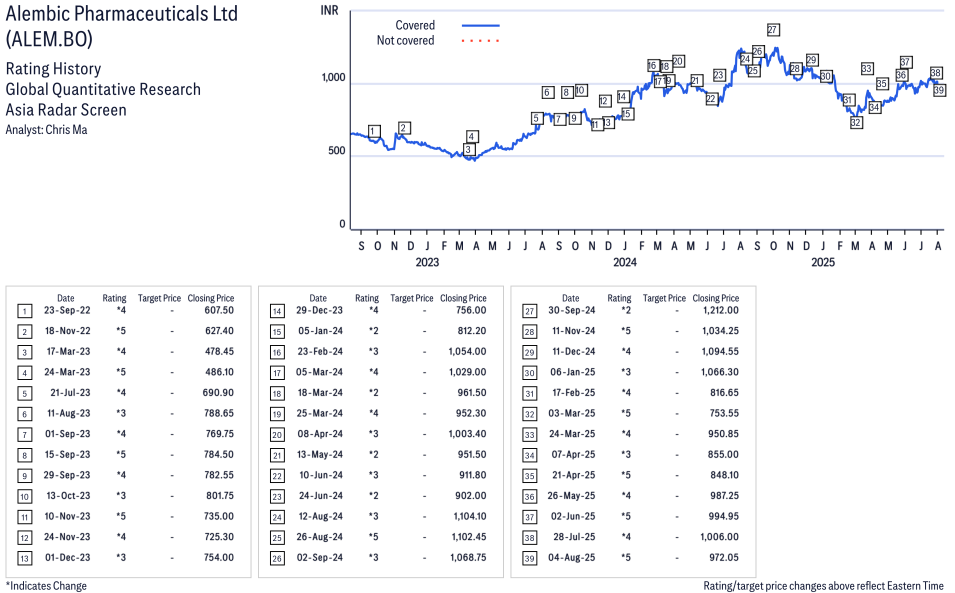
Task: Select chart marker 21 on the price chart
Action: (x=696, y=80)
